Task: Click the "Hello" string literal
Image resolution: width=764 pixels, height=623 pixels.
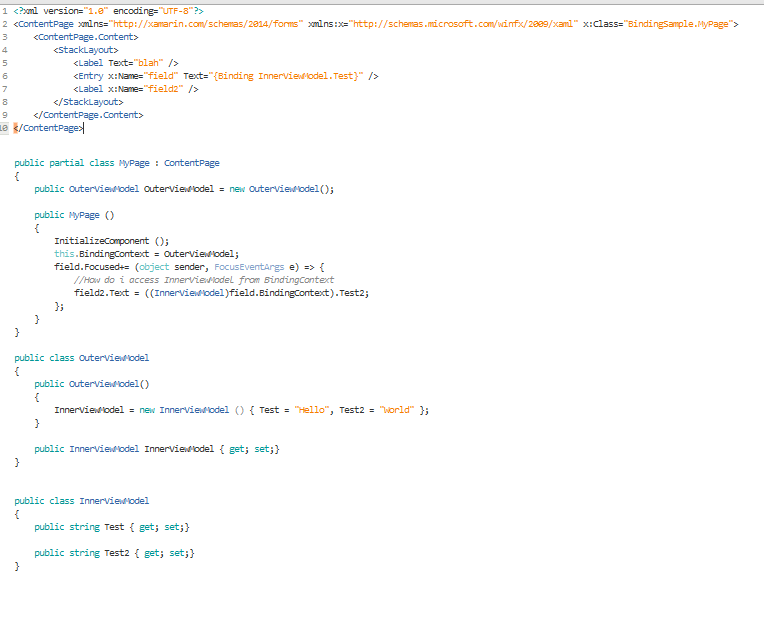Action: coord(312,410)
